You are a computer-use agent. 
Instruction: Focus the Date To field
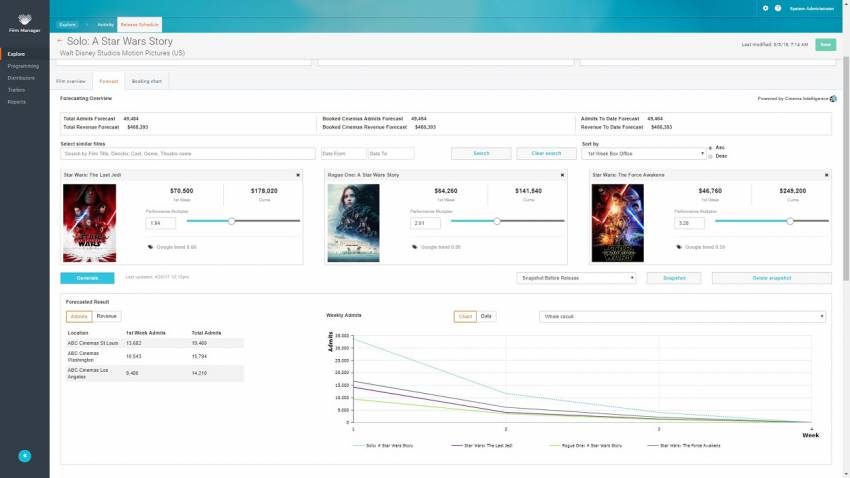click(391, 154)
